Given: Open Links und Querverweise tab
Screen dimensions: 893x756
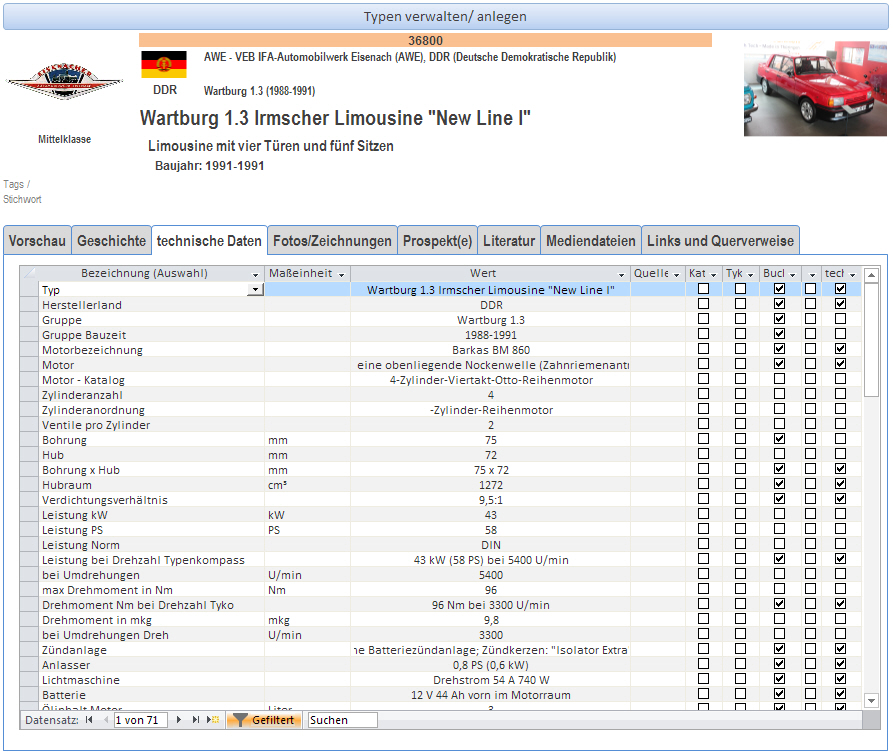Looking at the screenshot, I should pos(720,241).
